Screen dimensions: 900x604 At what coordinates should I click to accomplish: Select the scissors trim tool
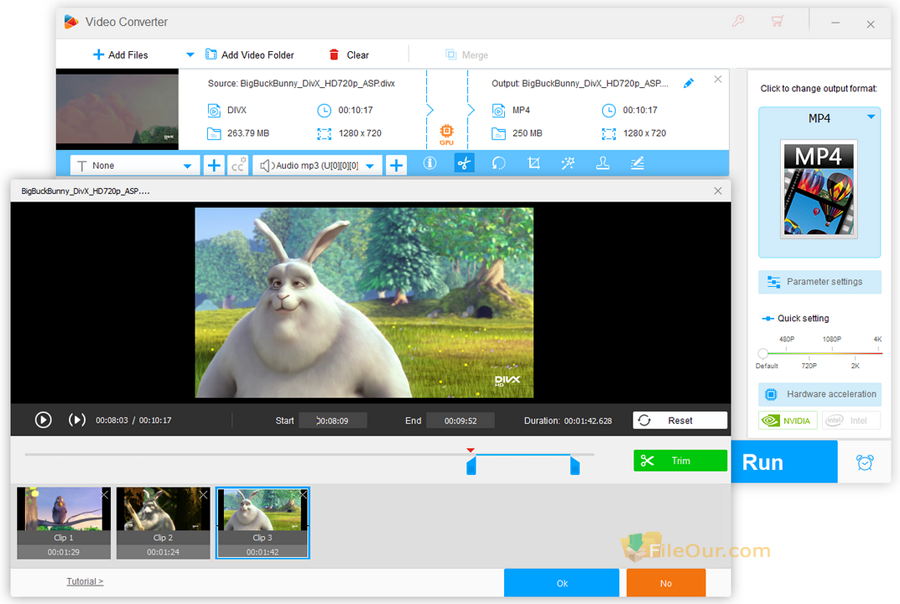(x=464, y=164)
